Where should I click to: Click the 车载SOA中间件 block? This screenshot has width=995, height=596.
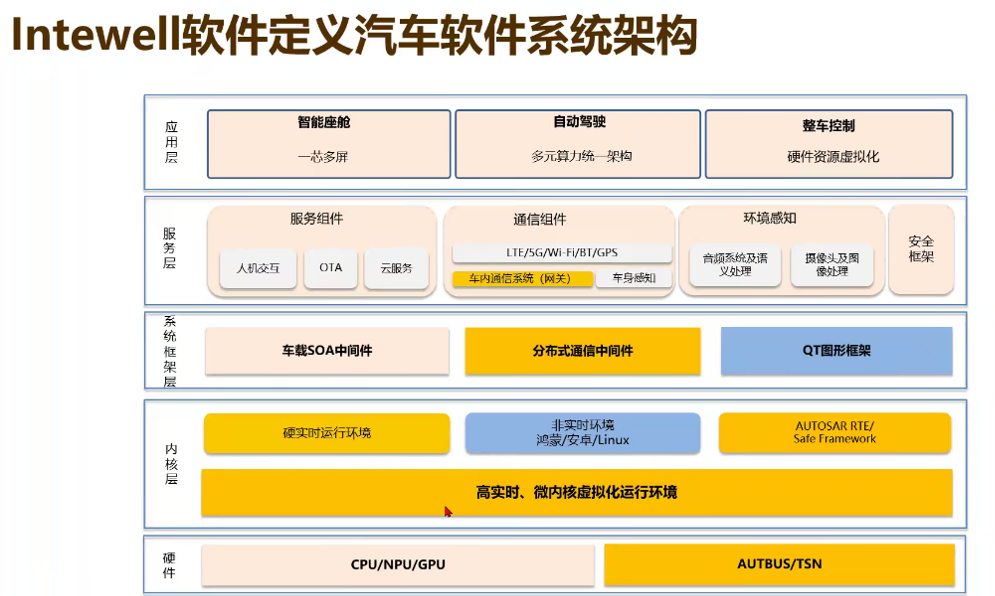coord(327,351)
